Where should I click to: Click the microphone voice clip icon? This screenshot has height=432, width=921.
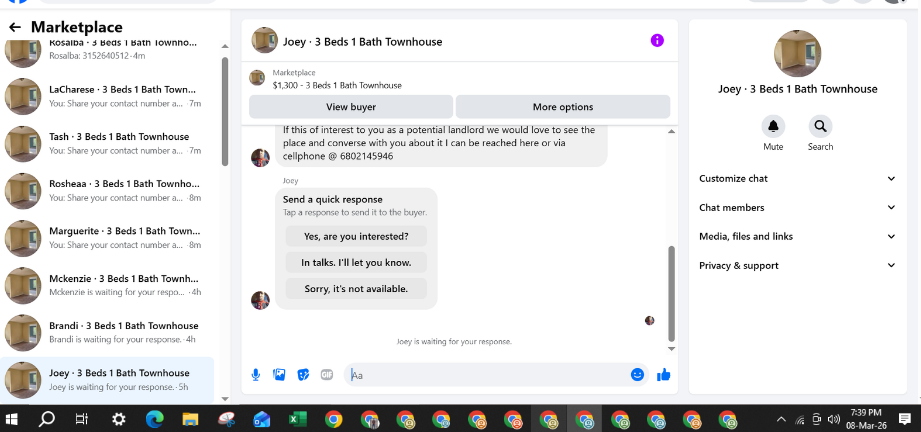coord(256,375)
